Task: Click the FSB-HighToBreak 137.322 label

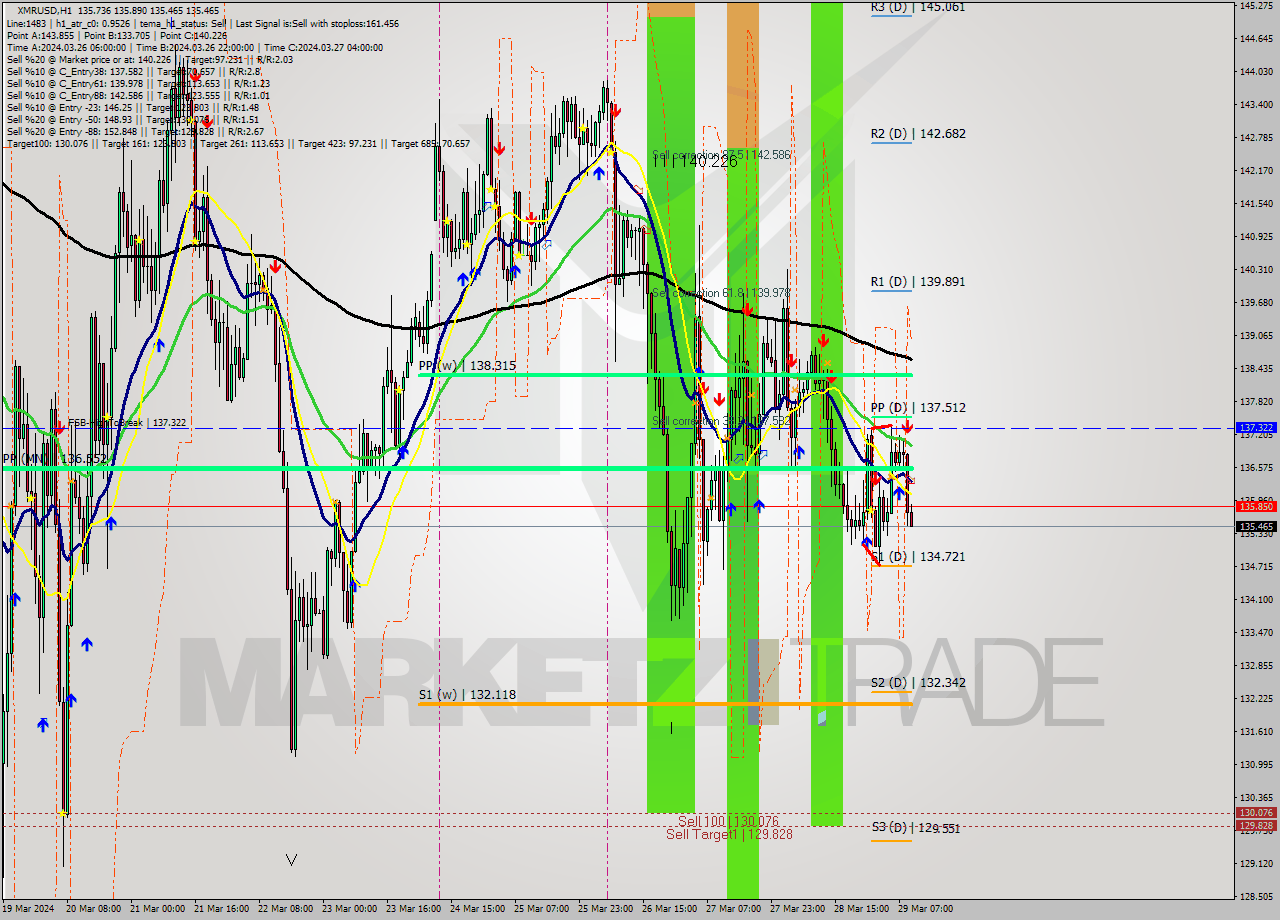Action: click(x=126, y=423)
